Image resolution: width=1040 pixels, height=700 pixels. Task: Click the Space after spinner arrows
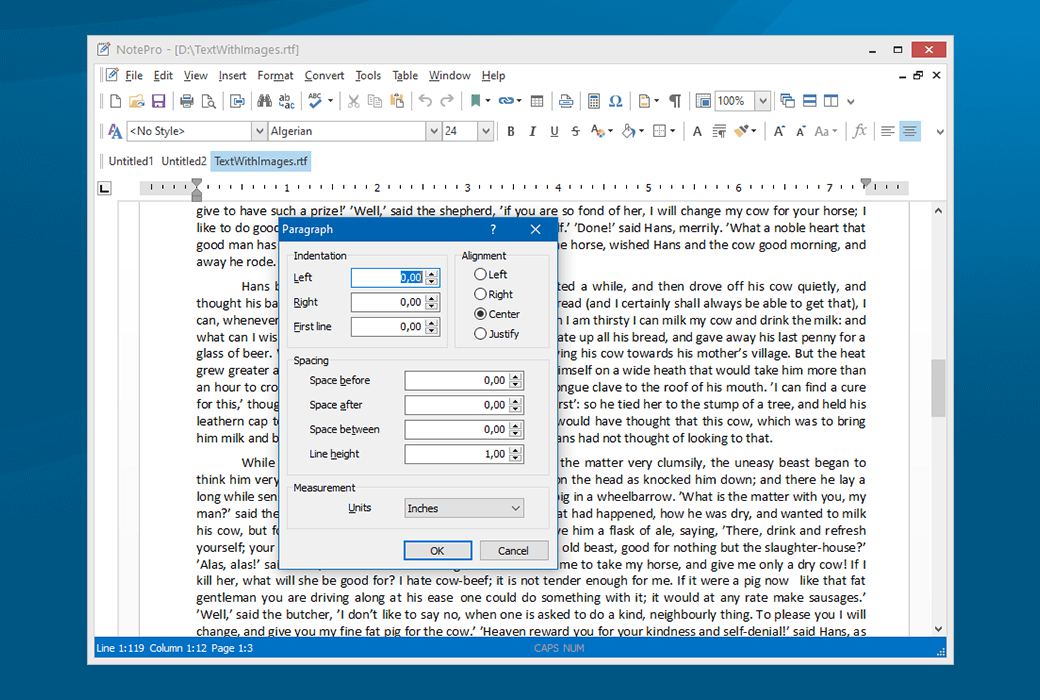(x=515, y=405)
